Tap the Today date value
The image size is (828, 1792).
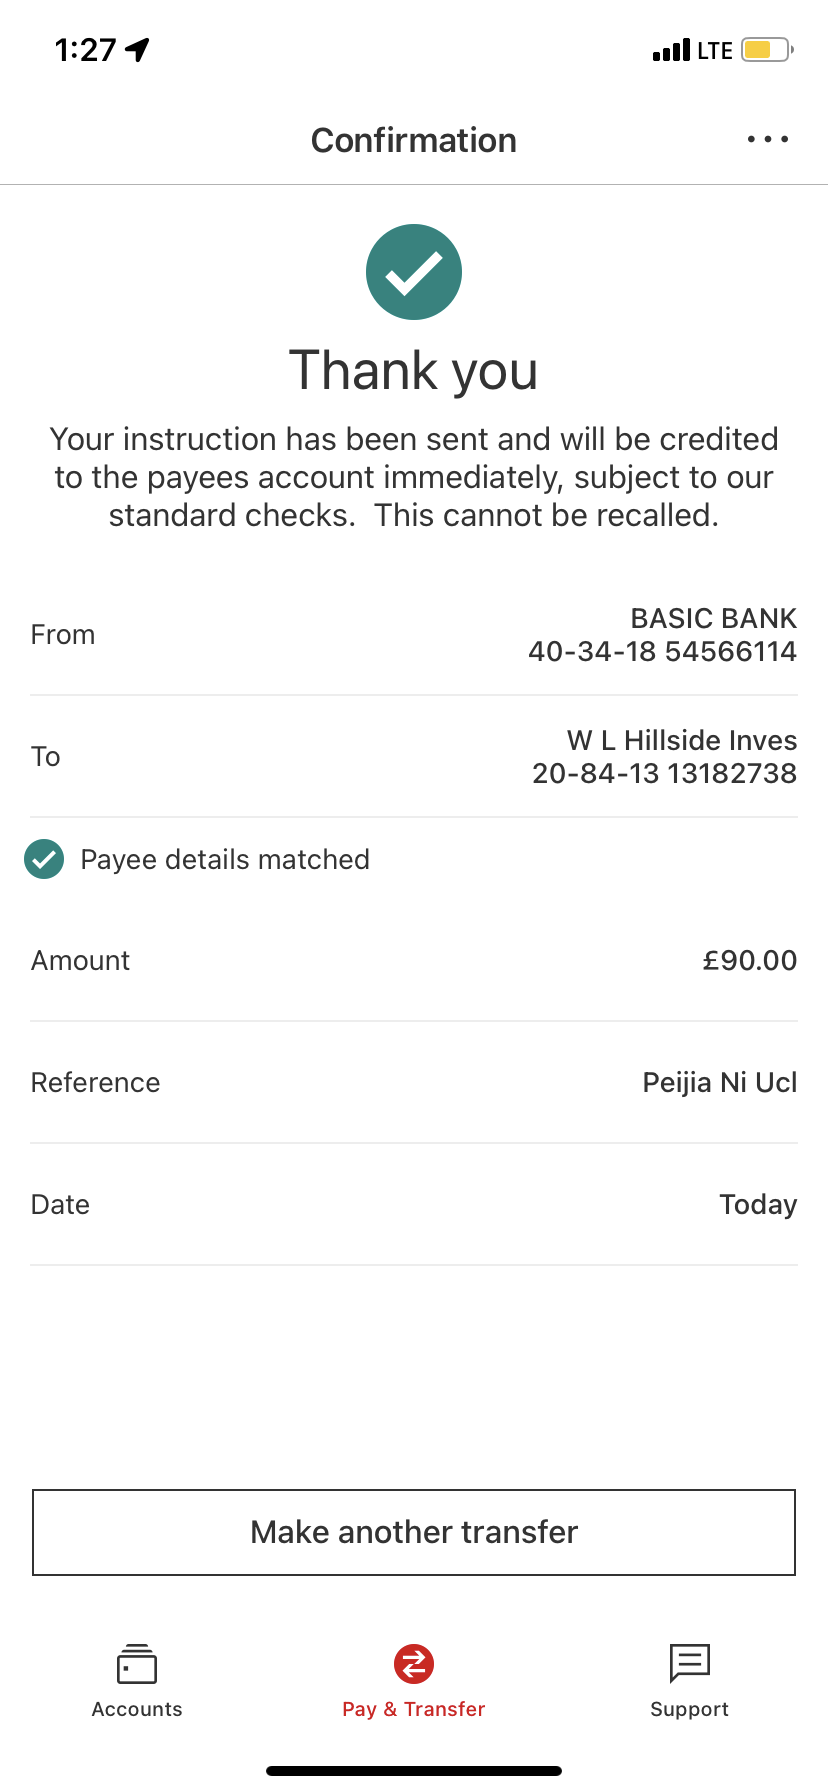(x=757, y=1205)
